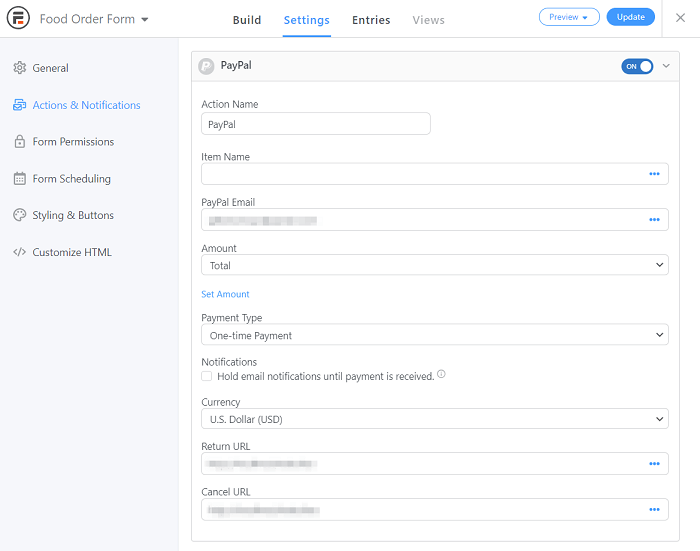Screen dimensions: 700x551
Task: Close the form editor with X
Action: point(680,18)
